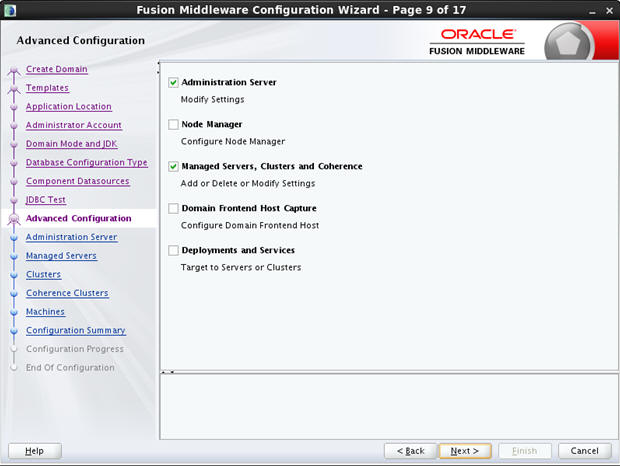
Task: Click the wizard application icon in title bar
Action: coord(10,10)
